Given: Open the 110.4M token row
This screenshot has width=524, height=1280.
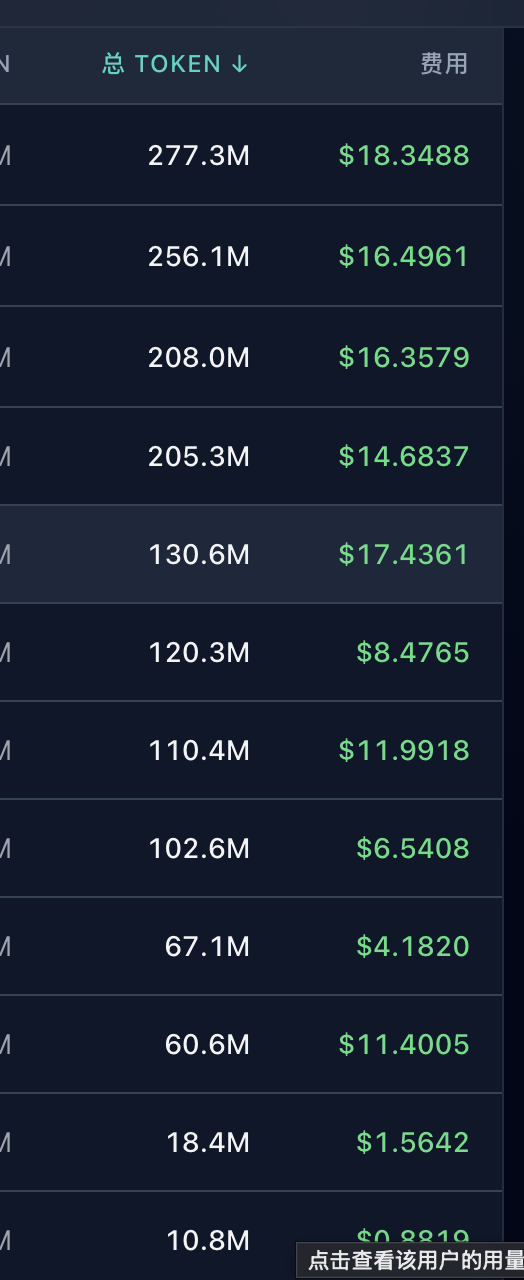Looking at the screenshot, I should [251, 750].
